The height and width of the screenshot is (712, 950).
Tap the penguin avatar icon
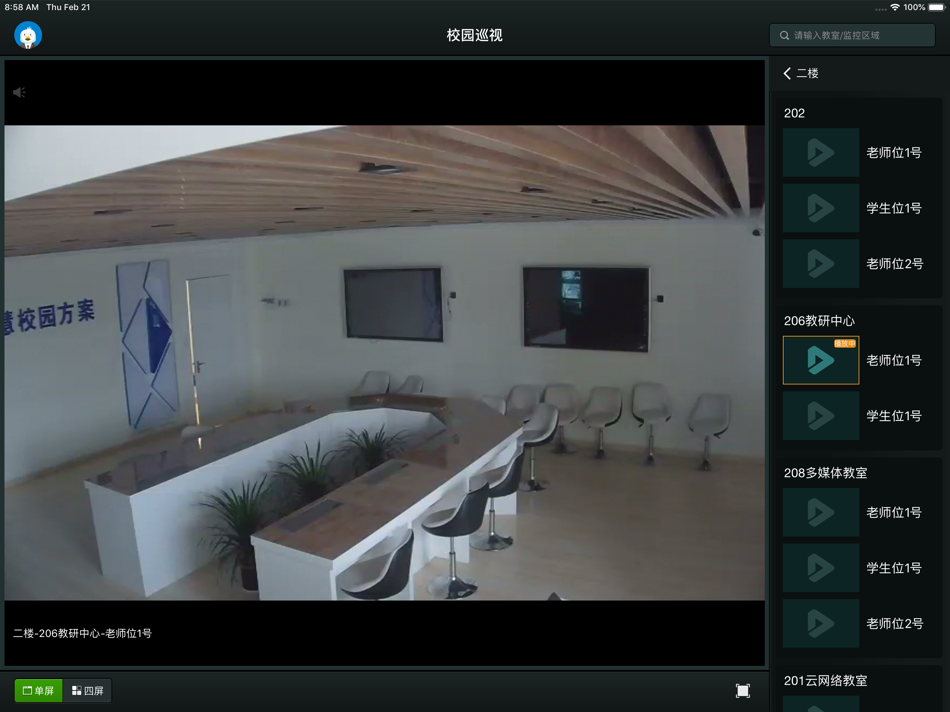click(x=28, y=35)
